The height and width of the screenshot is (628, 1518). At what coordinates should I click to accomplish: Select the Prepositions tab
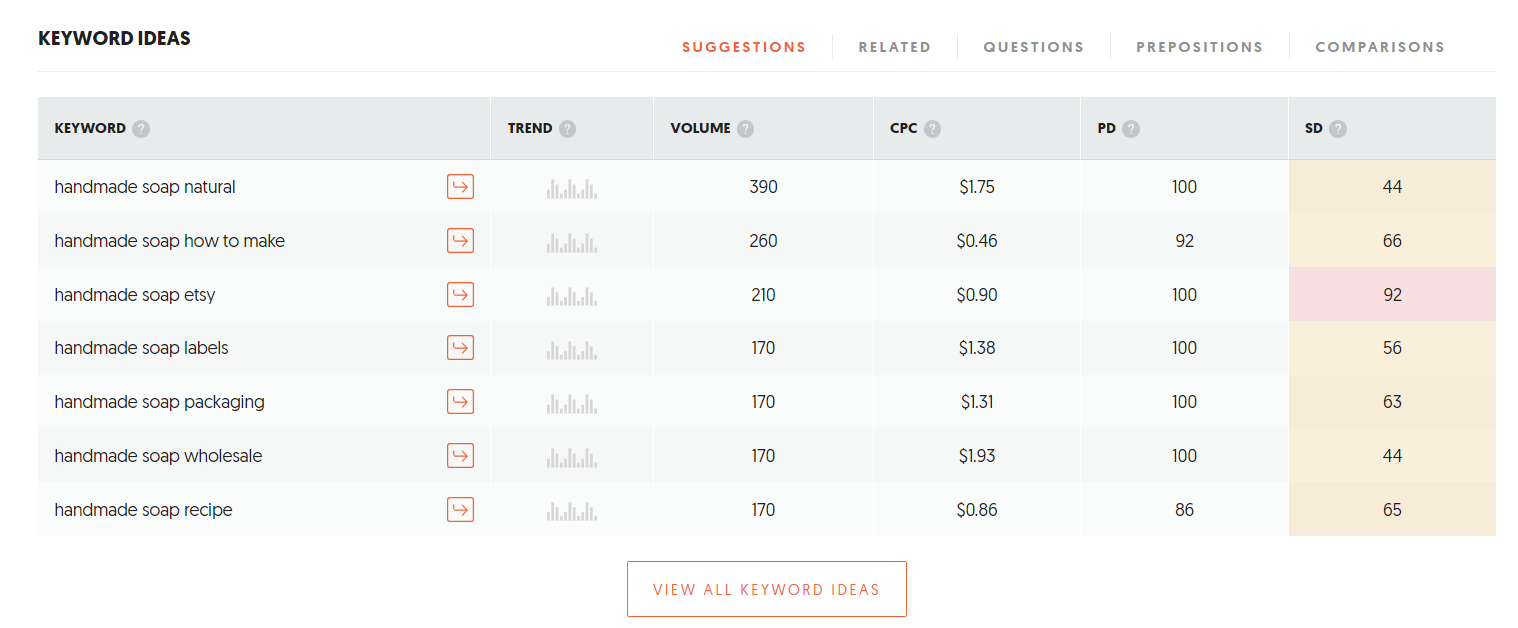[x=1199, y=47]
